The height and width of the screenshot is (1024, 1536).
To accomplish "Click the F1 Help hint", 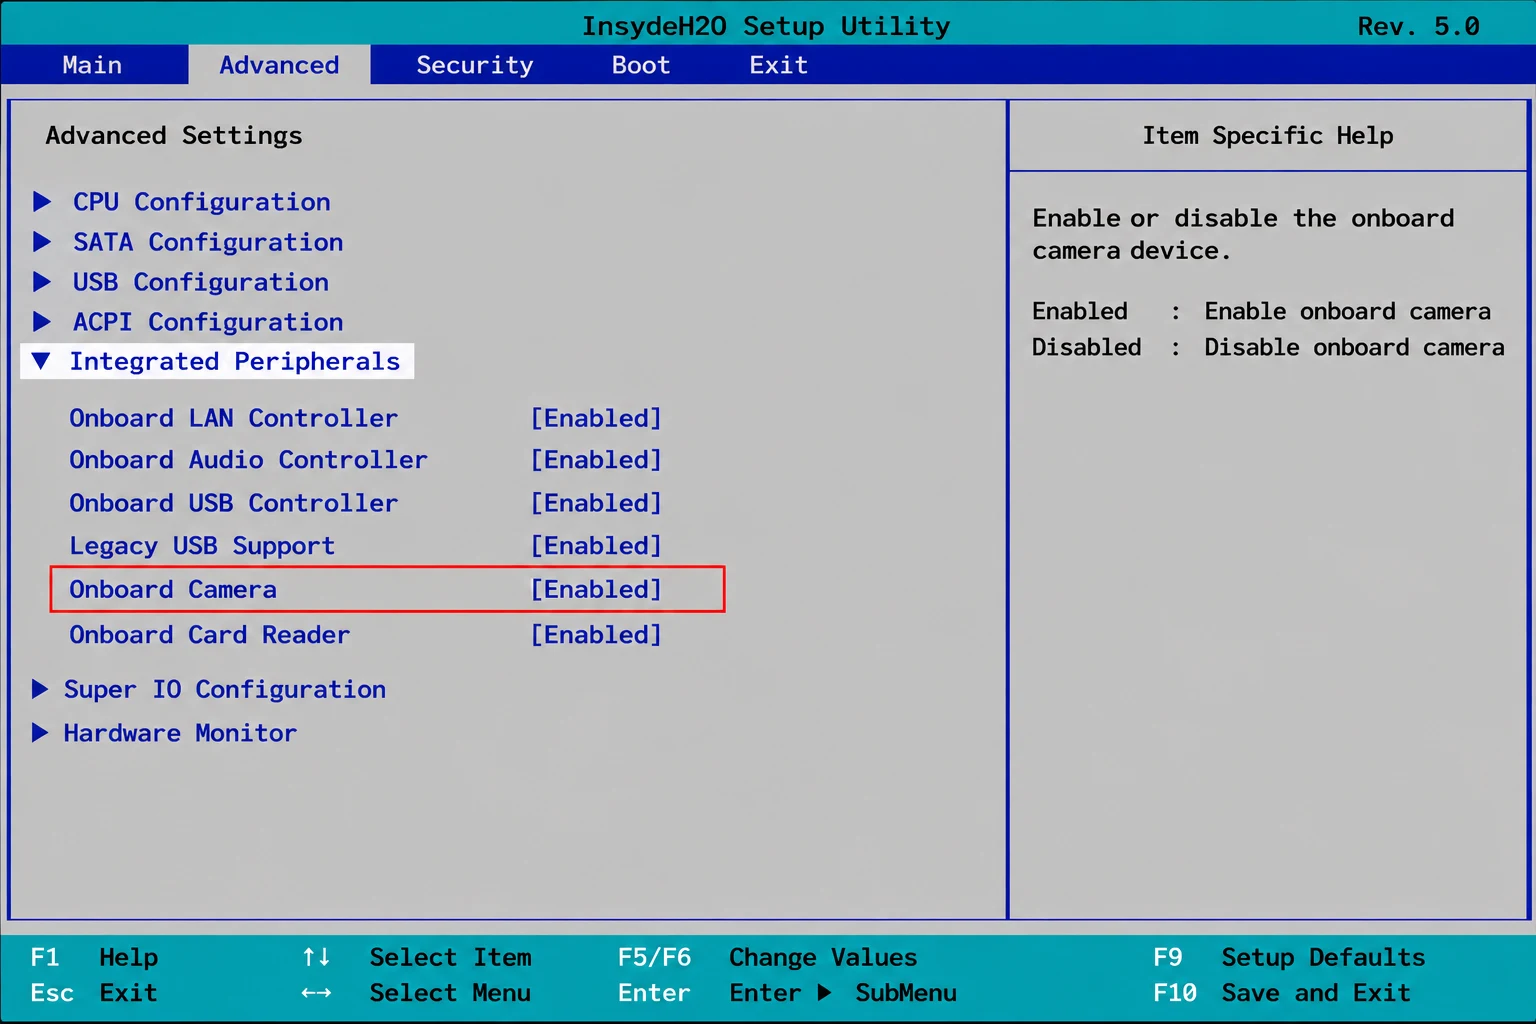I will coord(95,957).
